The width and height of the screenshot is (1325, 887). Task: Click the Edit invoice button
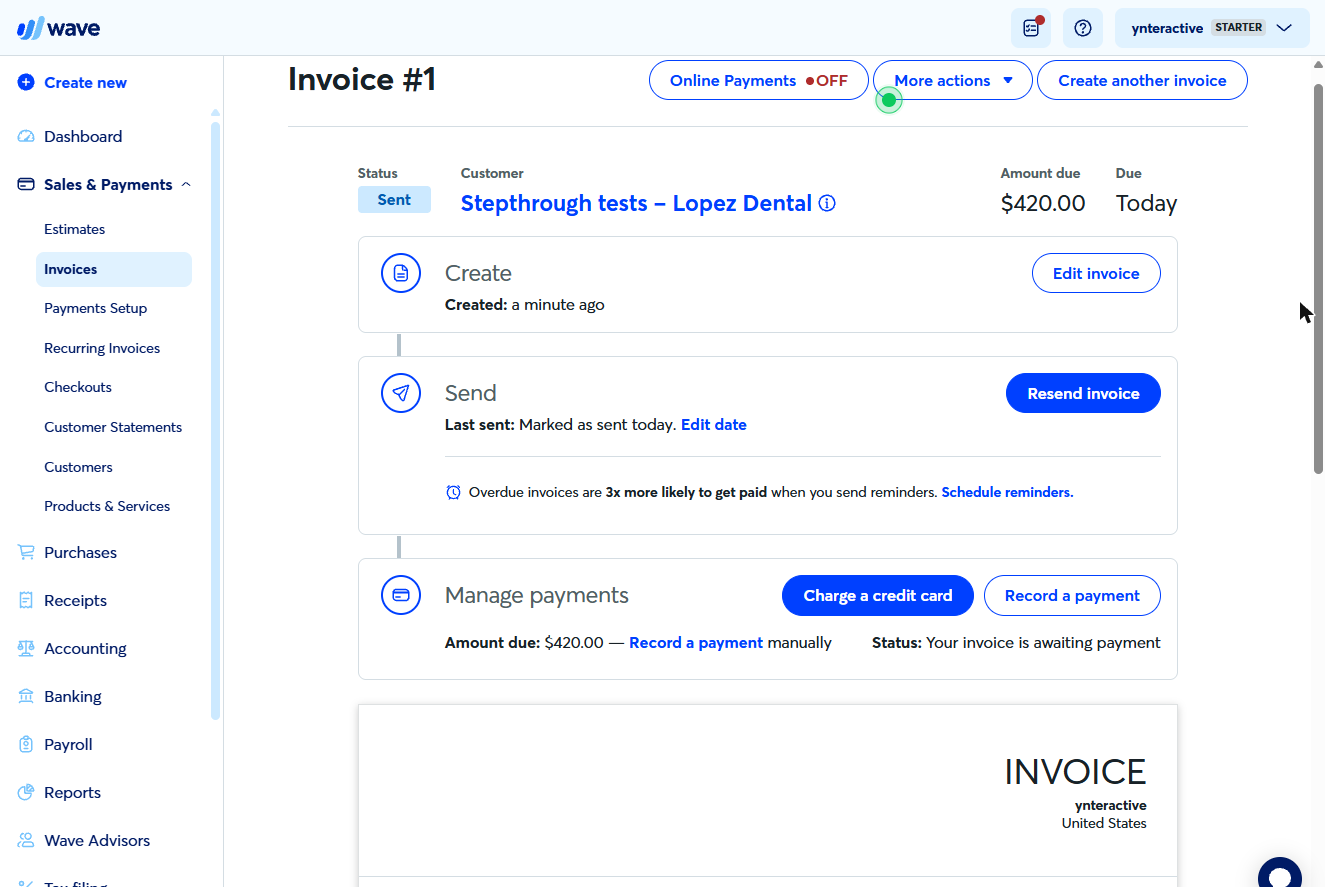1096,273
